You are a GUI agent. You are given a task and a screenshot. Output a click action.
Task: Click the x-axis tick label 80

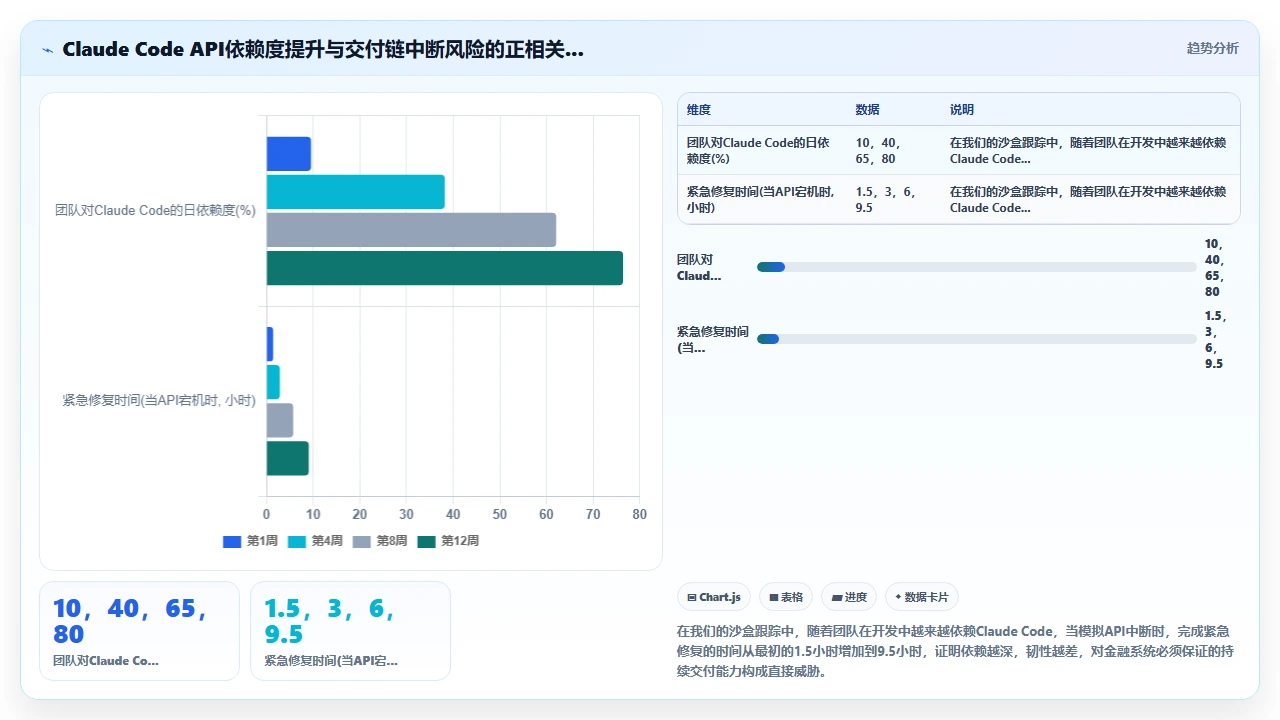(640, 514)
